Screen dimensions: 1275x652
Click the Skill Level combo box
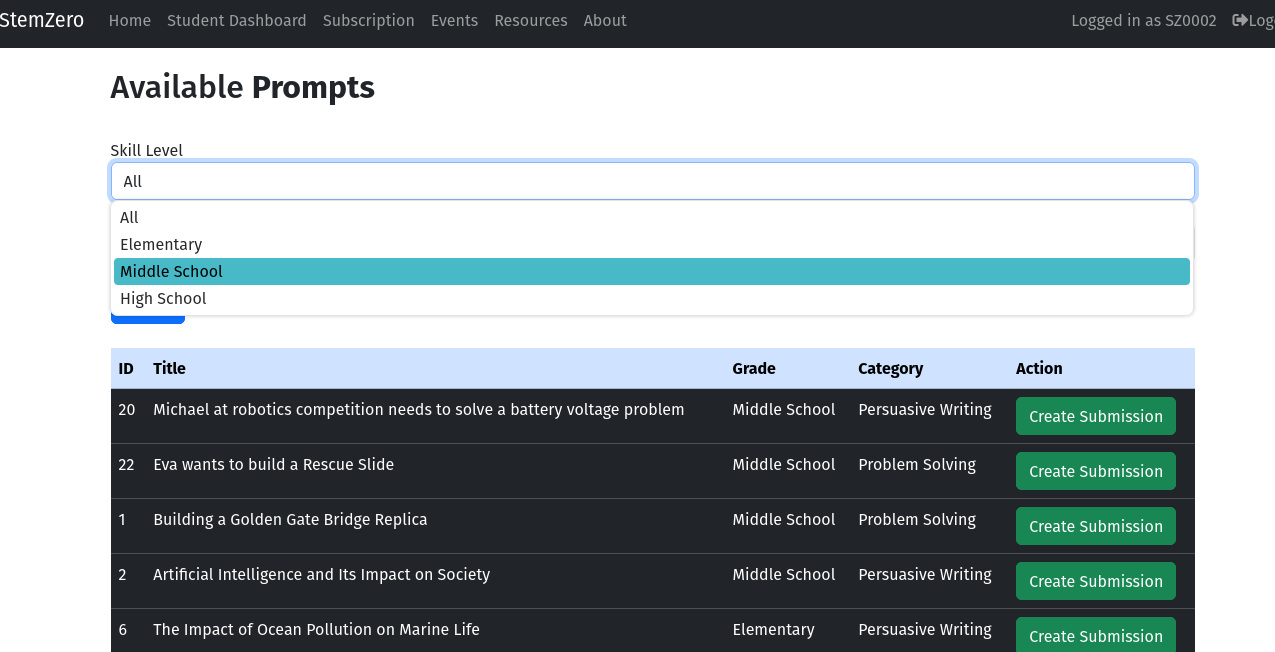[x=651, y=180]
